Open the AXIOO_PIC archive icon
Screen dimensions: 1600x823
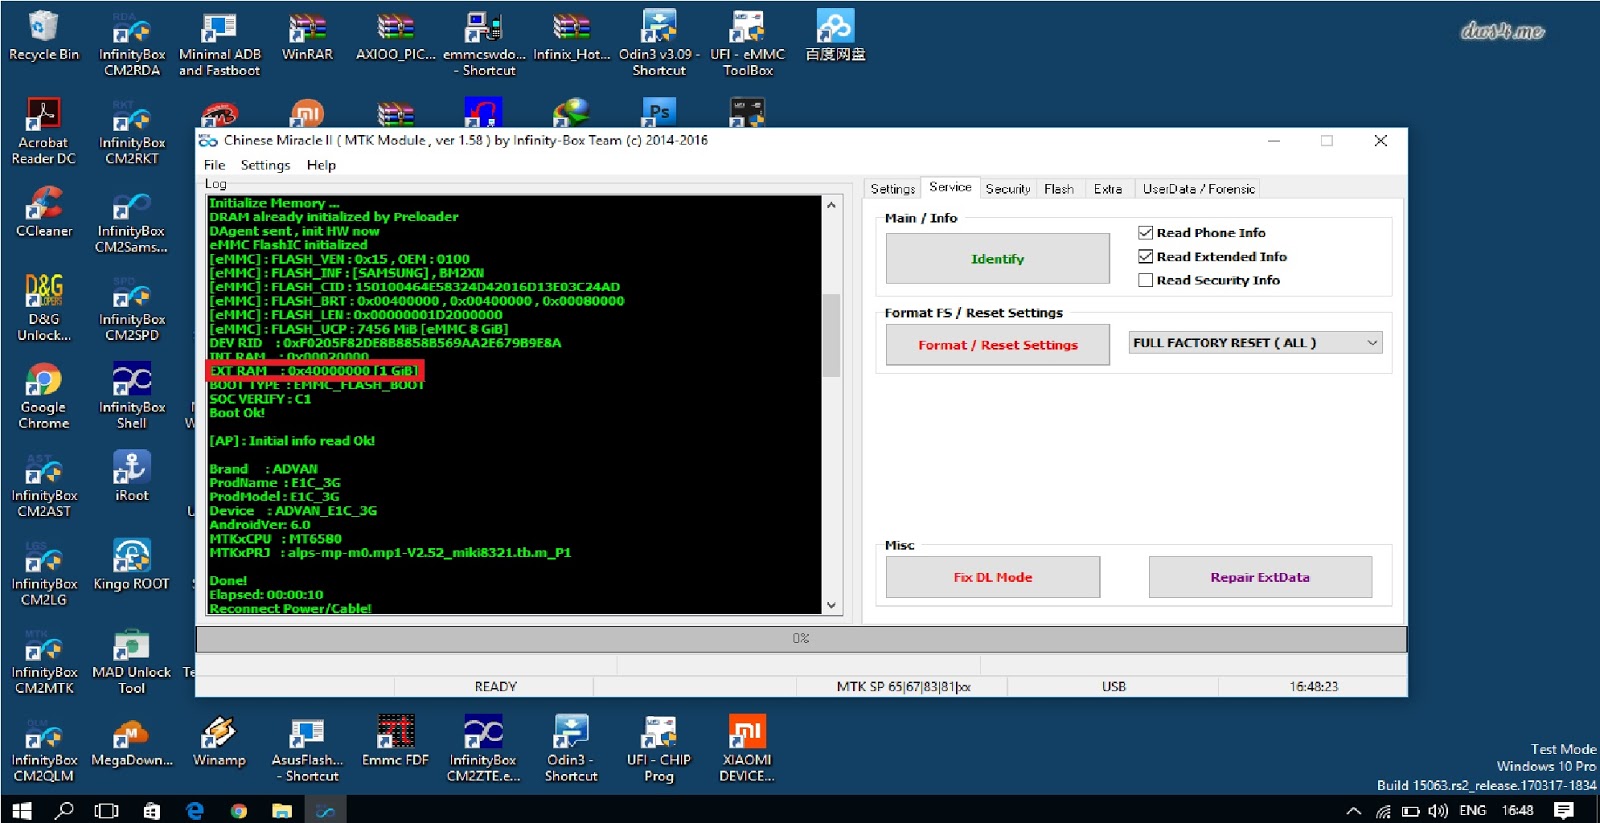395,36
